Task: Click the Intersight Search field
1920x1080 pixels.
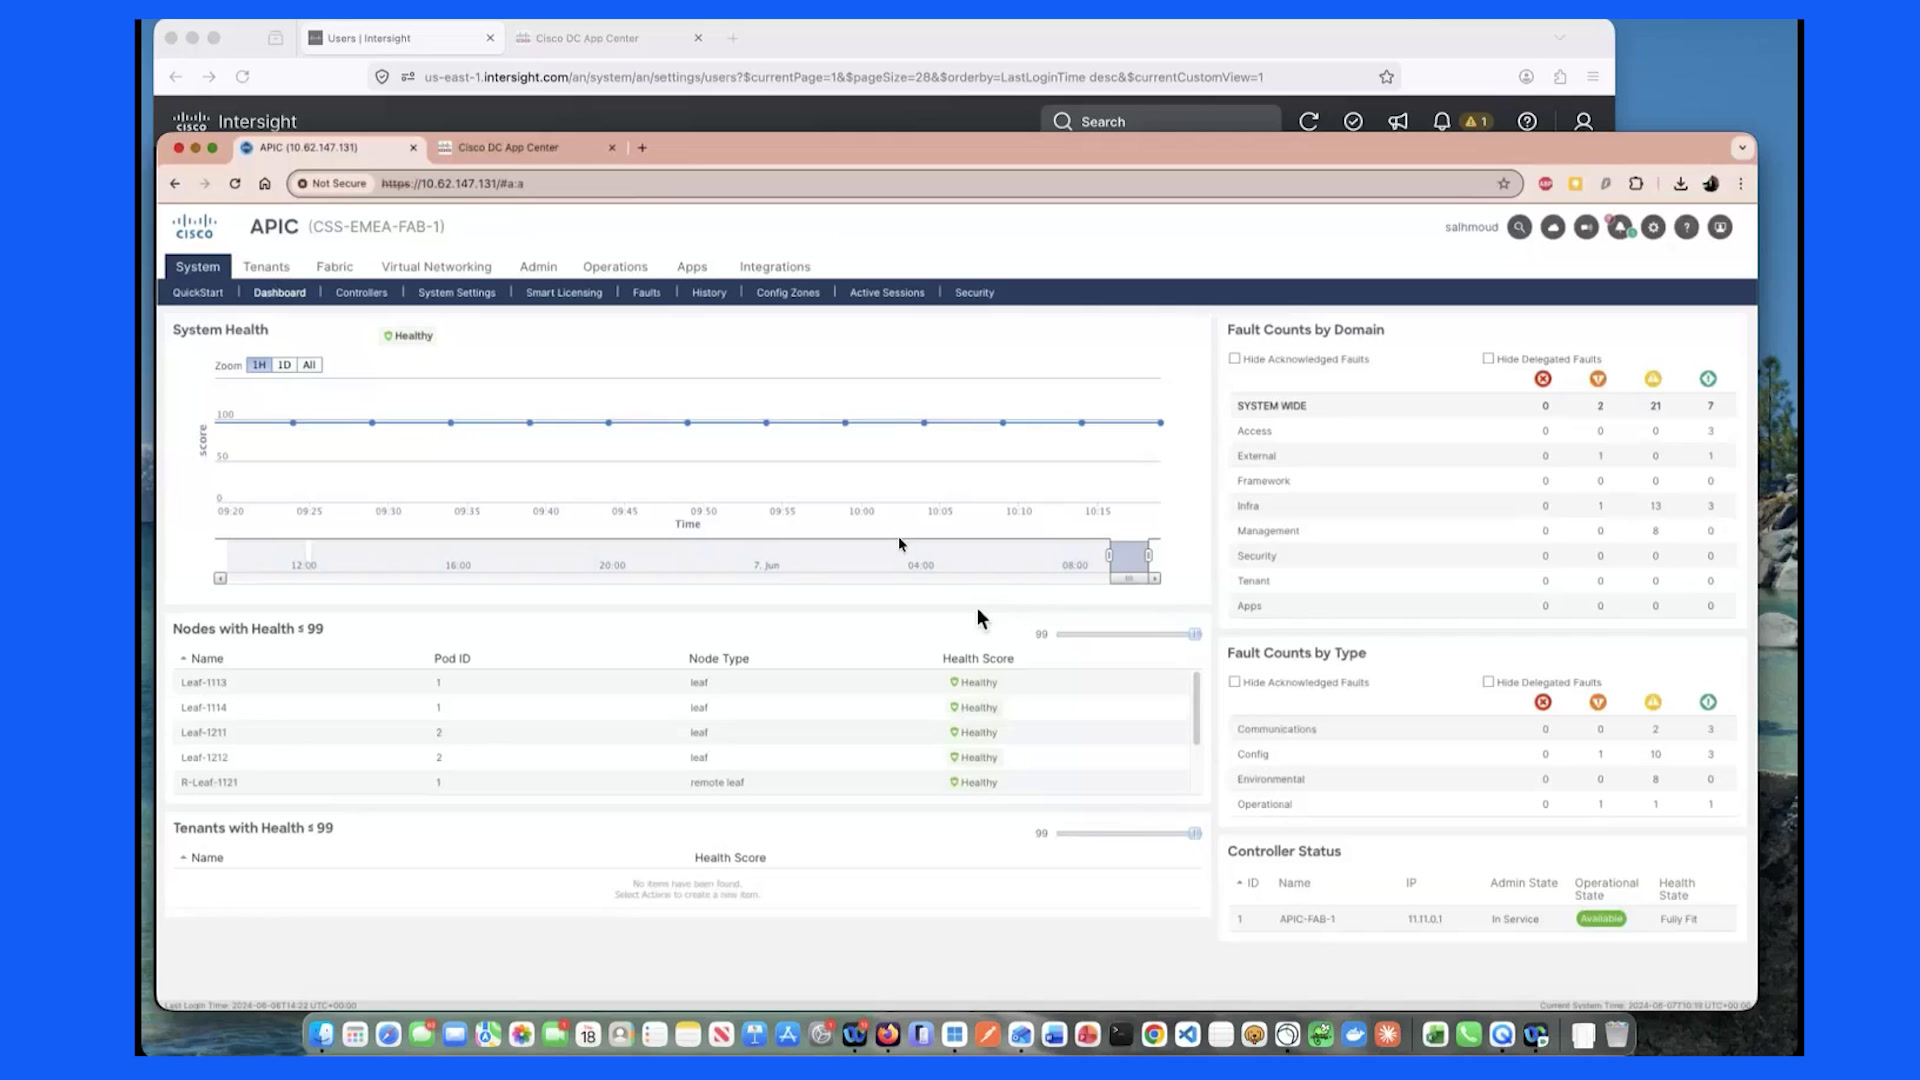Action: click(x=1160, y=121)
